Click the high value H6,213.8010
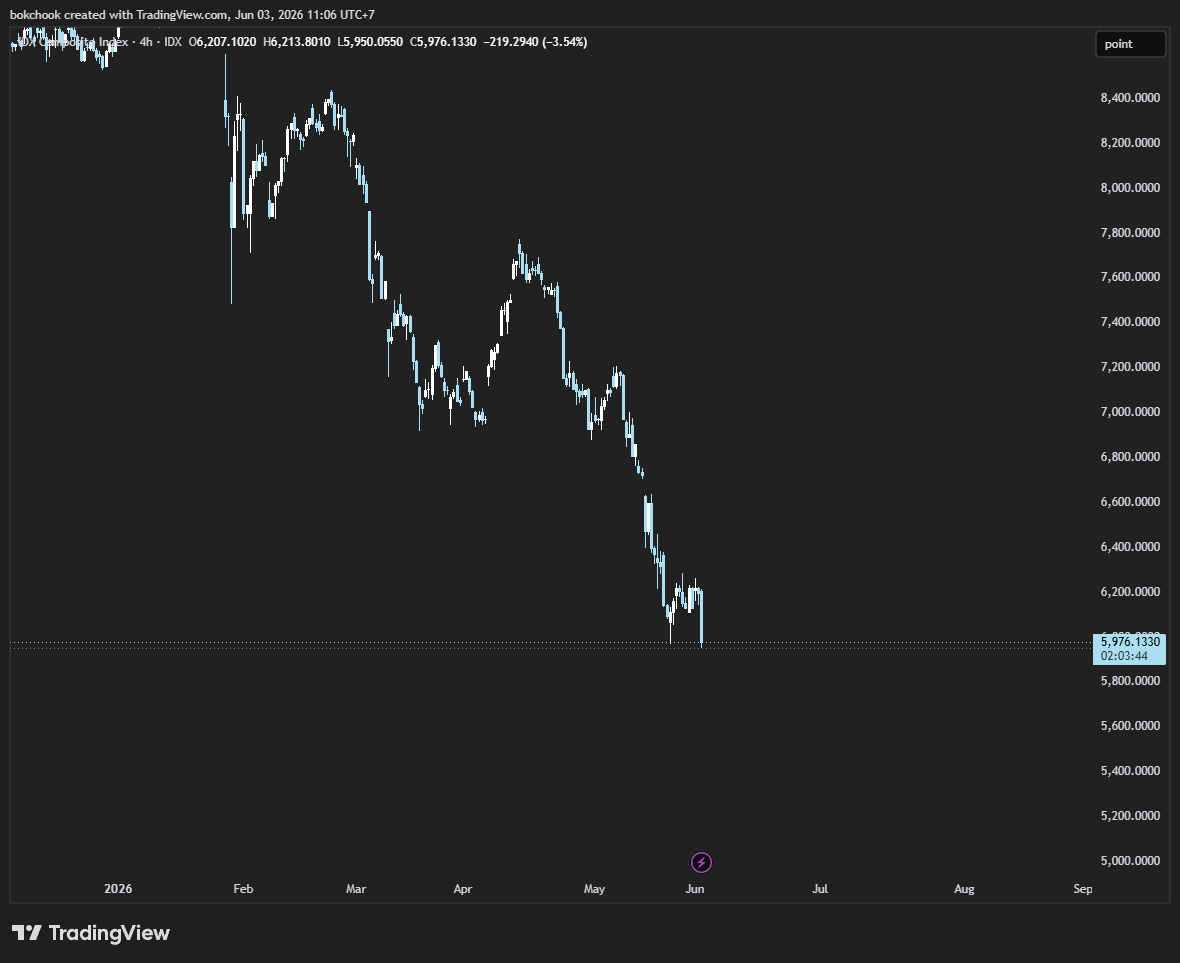Viewport: 1180px width, 963px height. click(x=297, y=42)
